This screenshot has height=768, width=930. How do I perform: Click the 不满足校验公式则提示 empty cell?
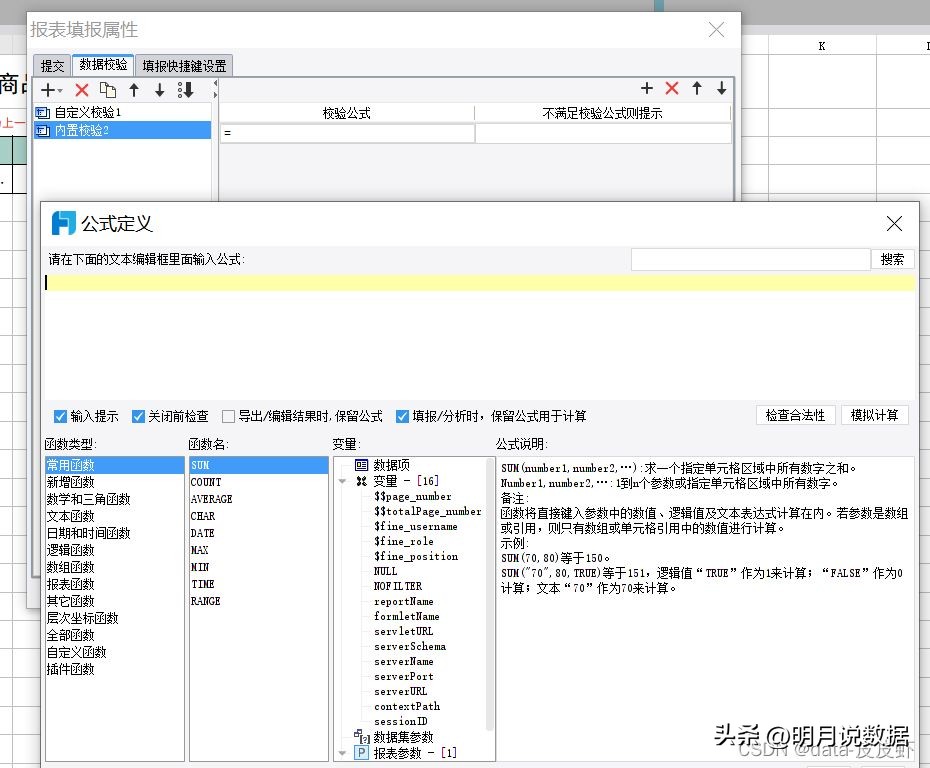point(603,133)
